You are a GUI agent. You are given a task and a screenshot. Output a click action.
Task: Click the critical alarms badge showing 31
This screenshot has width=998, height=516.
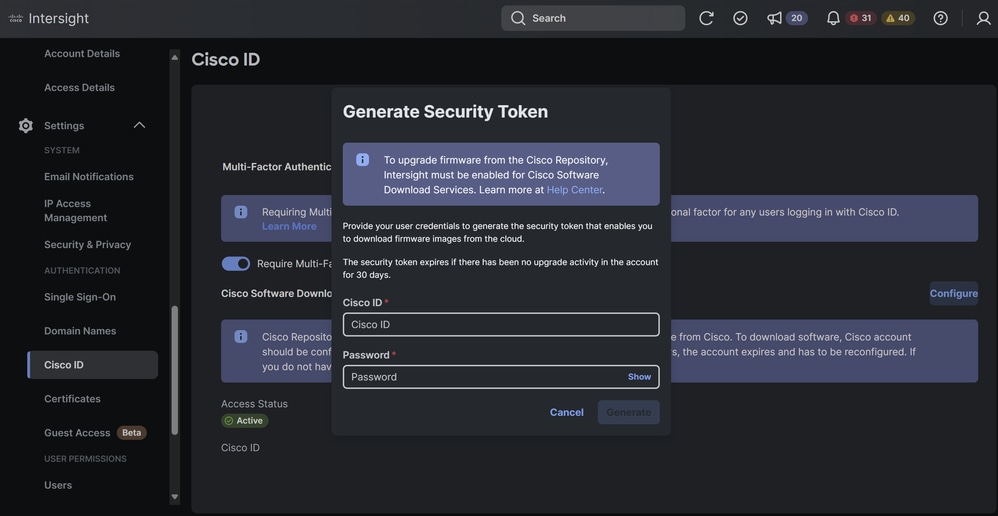pos(861,18)
